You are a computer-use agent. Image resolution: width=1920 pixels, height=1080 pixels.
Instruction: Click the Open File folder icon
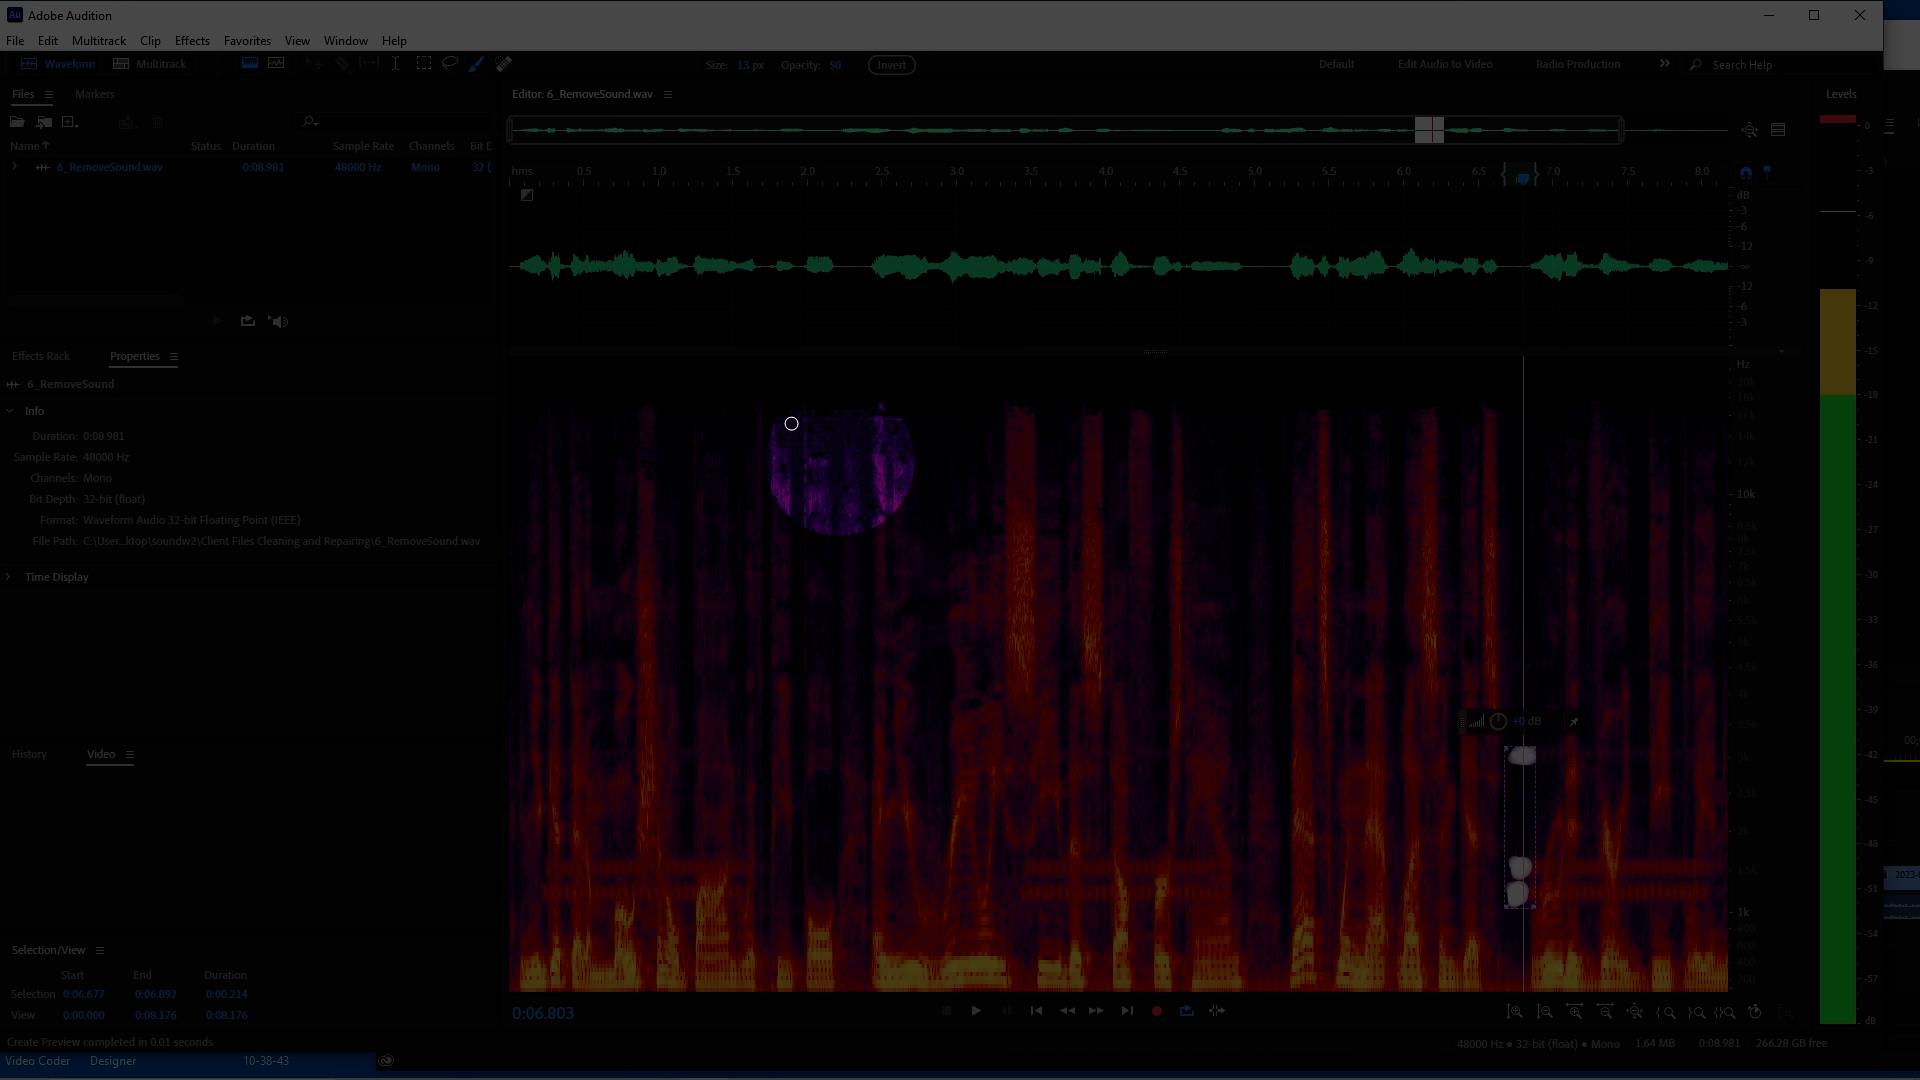pos(17,122)
